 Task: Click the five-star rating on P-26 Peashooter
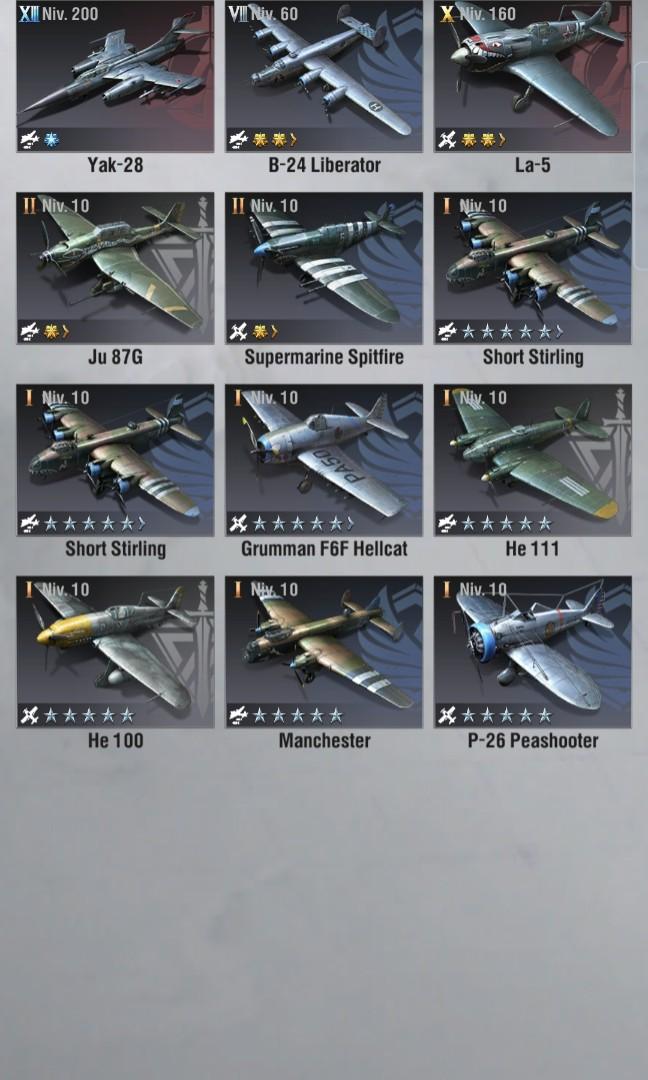click(x=506, y=716)
